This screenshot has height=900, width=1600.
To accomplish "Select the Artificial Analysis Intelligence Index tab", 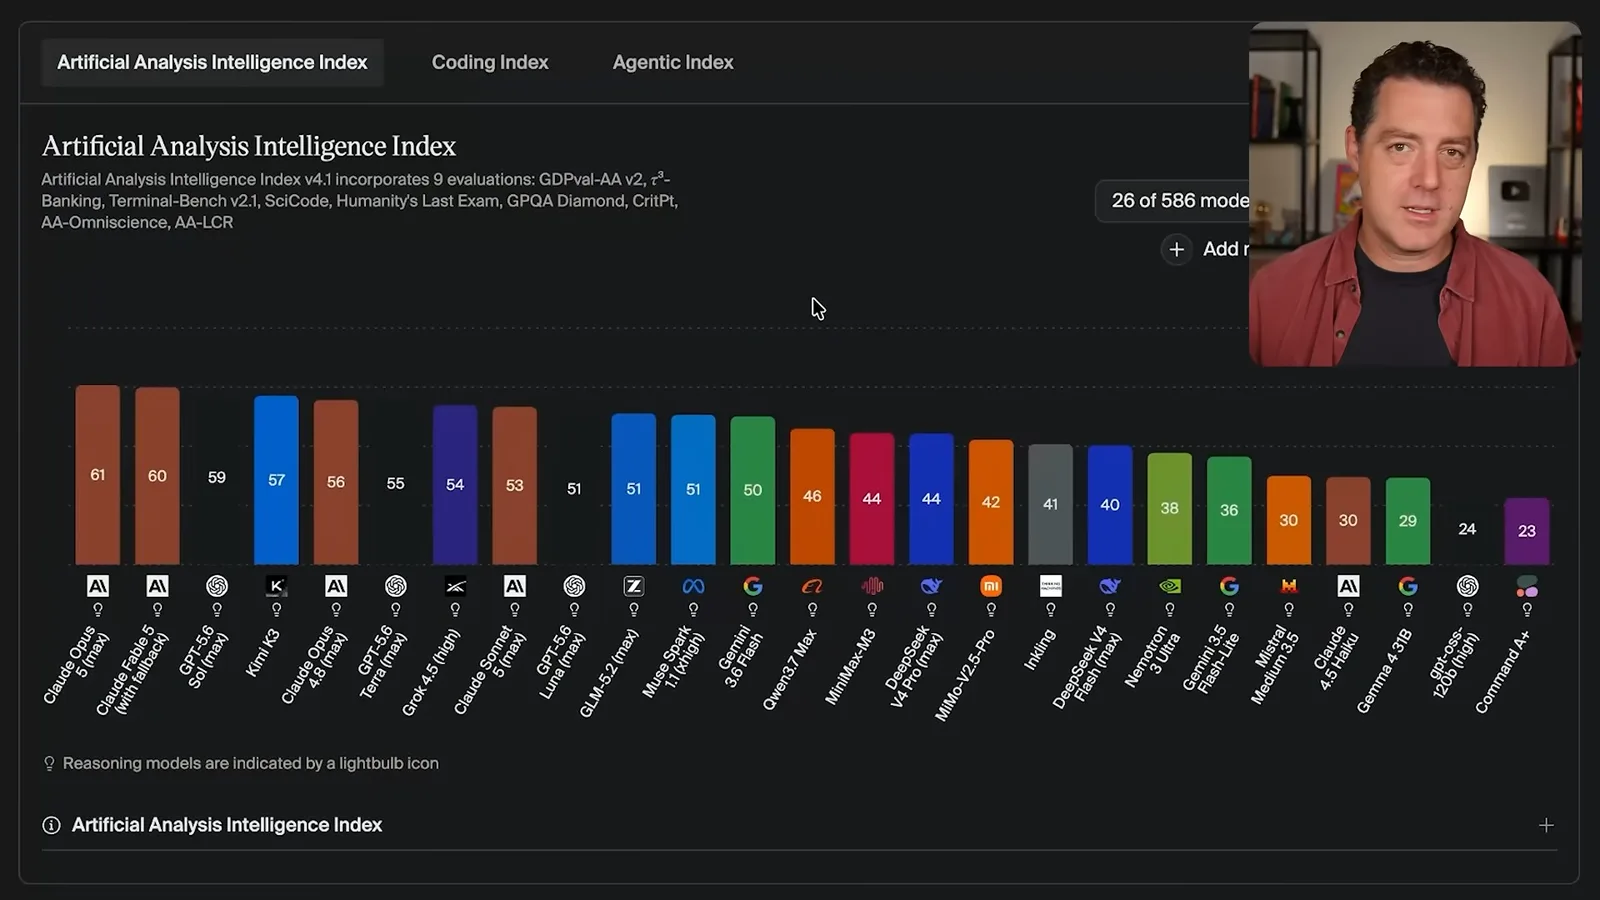I will click(x=212, y=62).
